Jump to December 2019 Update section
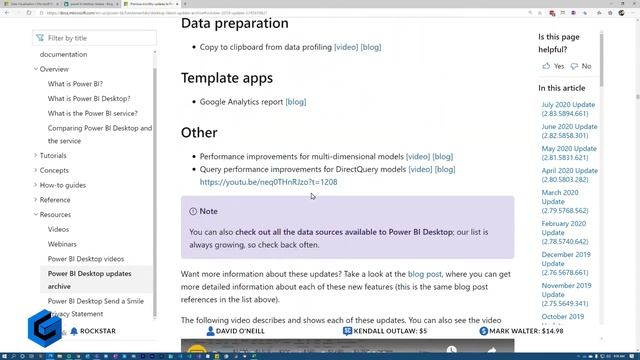Image resolution: width=640 pixels, height=360 pixels. (566, 263)
